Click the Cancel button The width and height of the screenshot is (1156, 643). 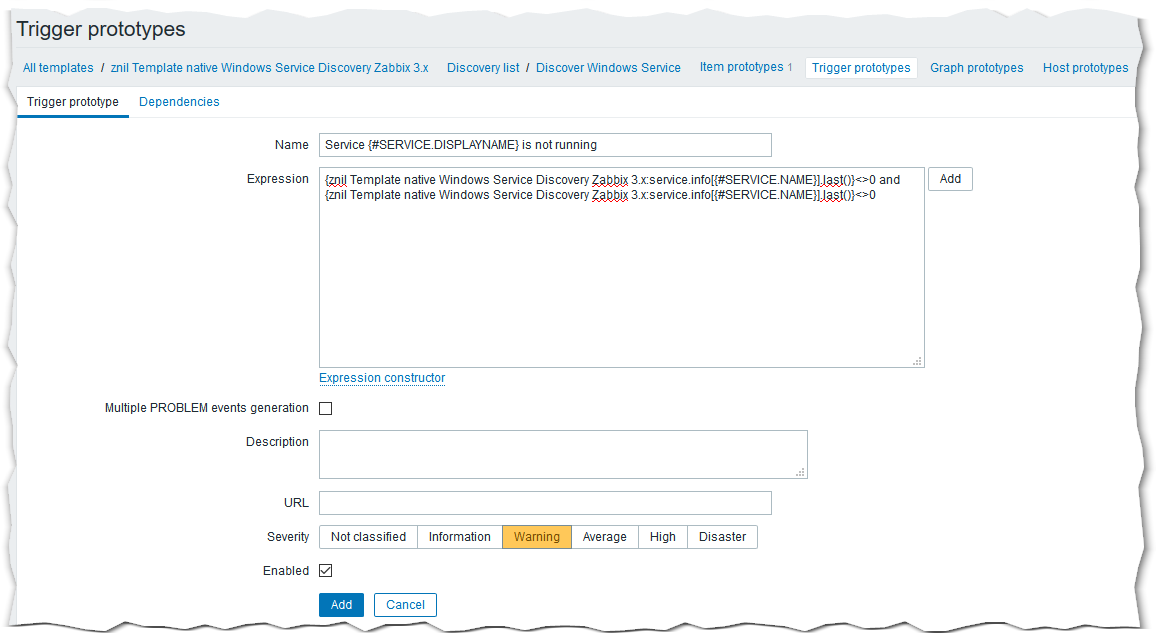point(405,605)
